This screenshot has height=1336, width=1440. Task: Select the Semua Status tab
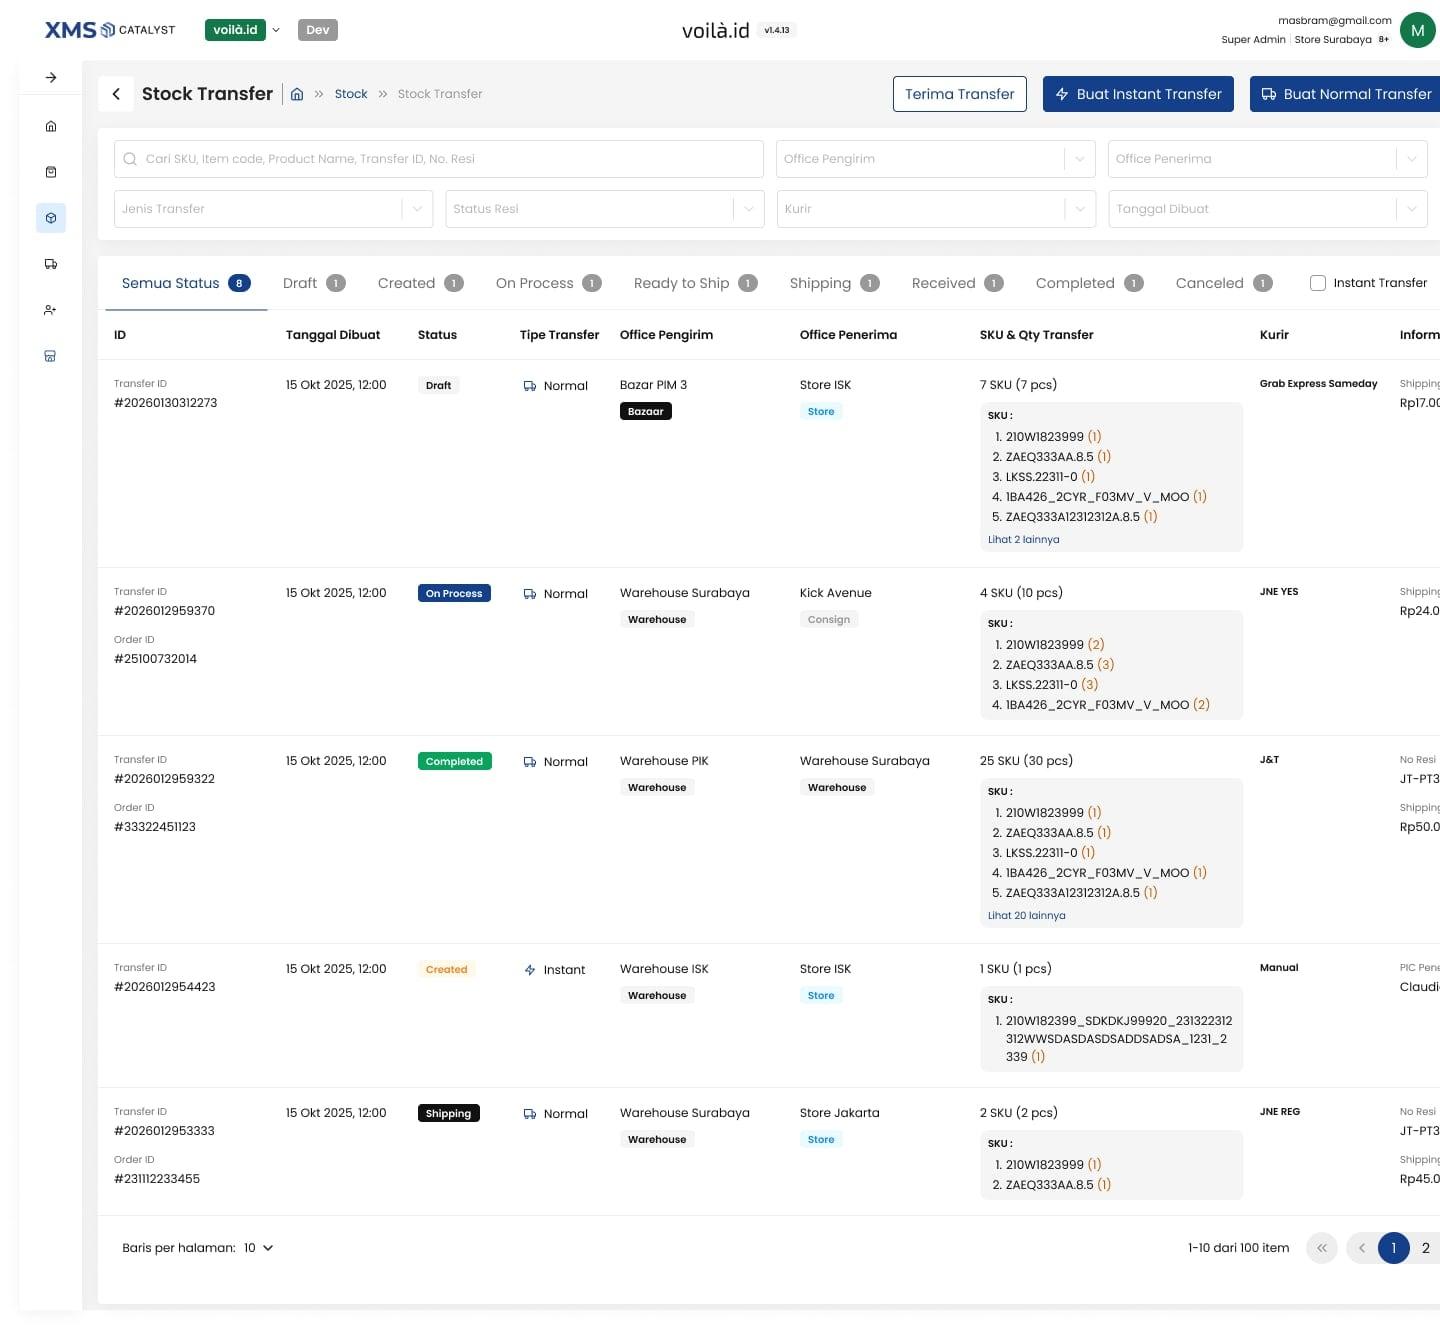tap(186, 283)
